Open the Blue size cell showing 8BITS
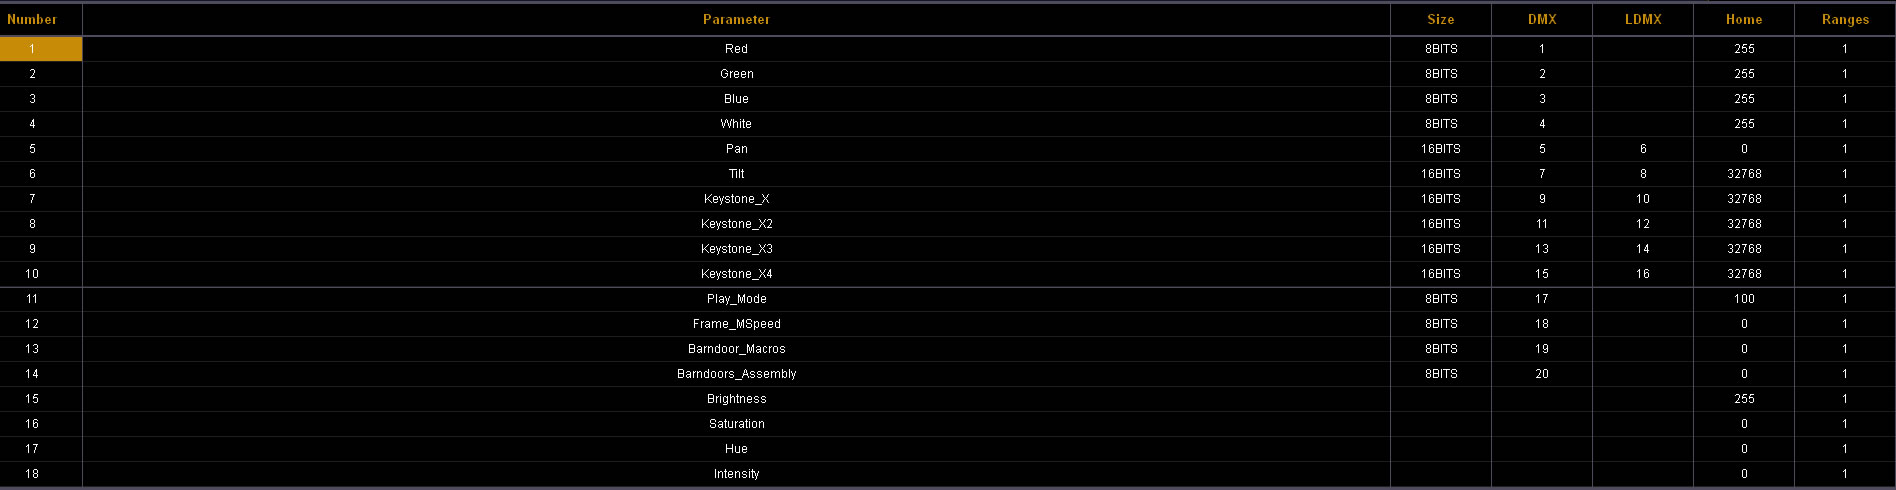Screen dimensions: 1896x490 pos(1441,99)
